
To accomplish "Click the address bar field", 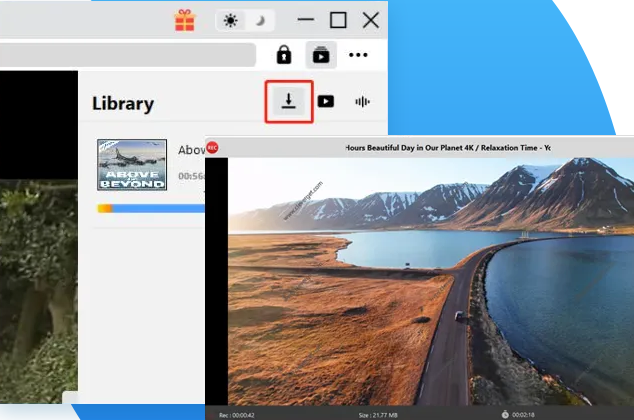I will [x=128, y=55].
